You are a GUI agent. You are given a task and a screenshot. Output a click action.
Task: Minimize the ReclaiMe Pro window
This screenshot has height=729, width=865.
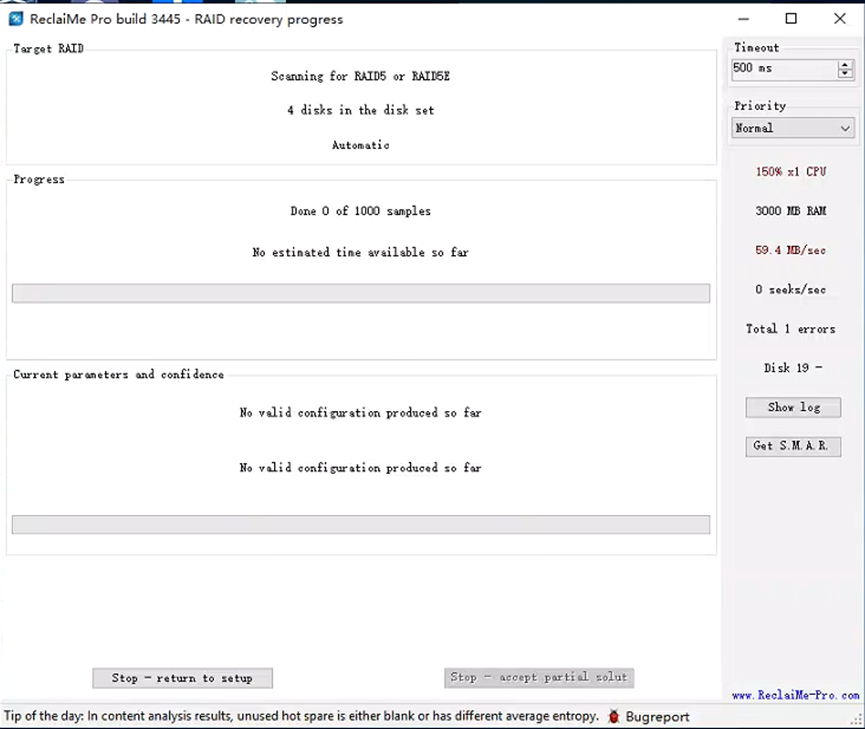743,19
